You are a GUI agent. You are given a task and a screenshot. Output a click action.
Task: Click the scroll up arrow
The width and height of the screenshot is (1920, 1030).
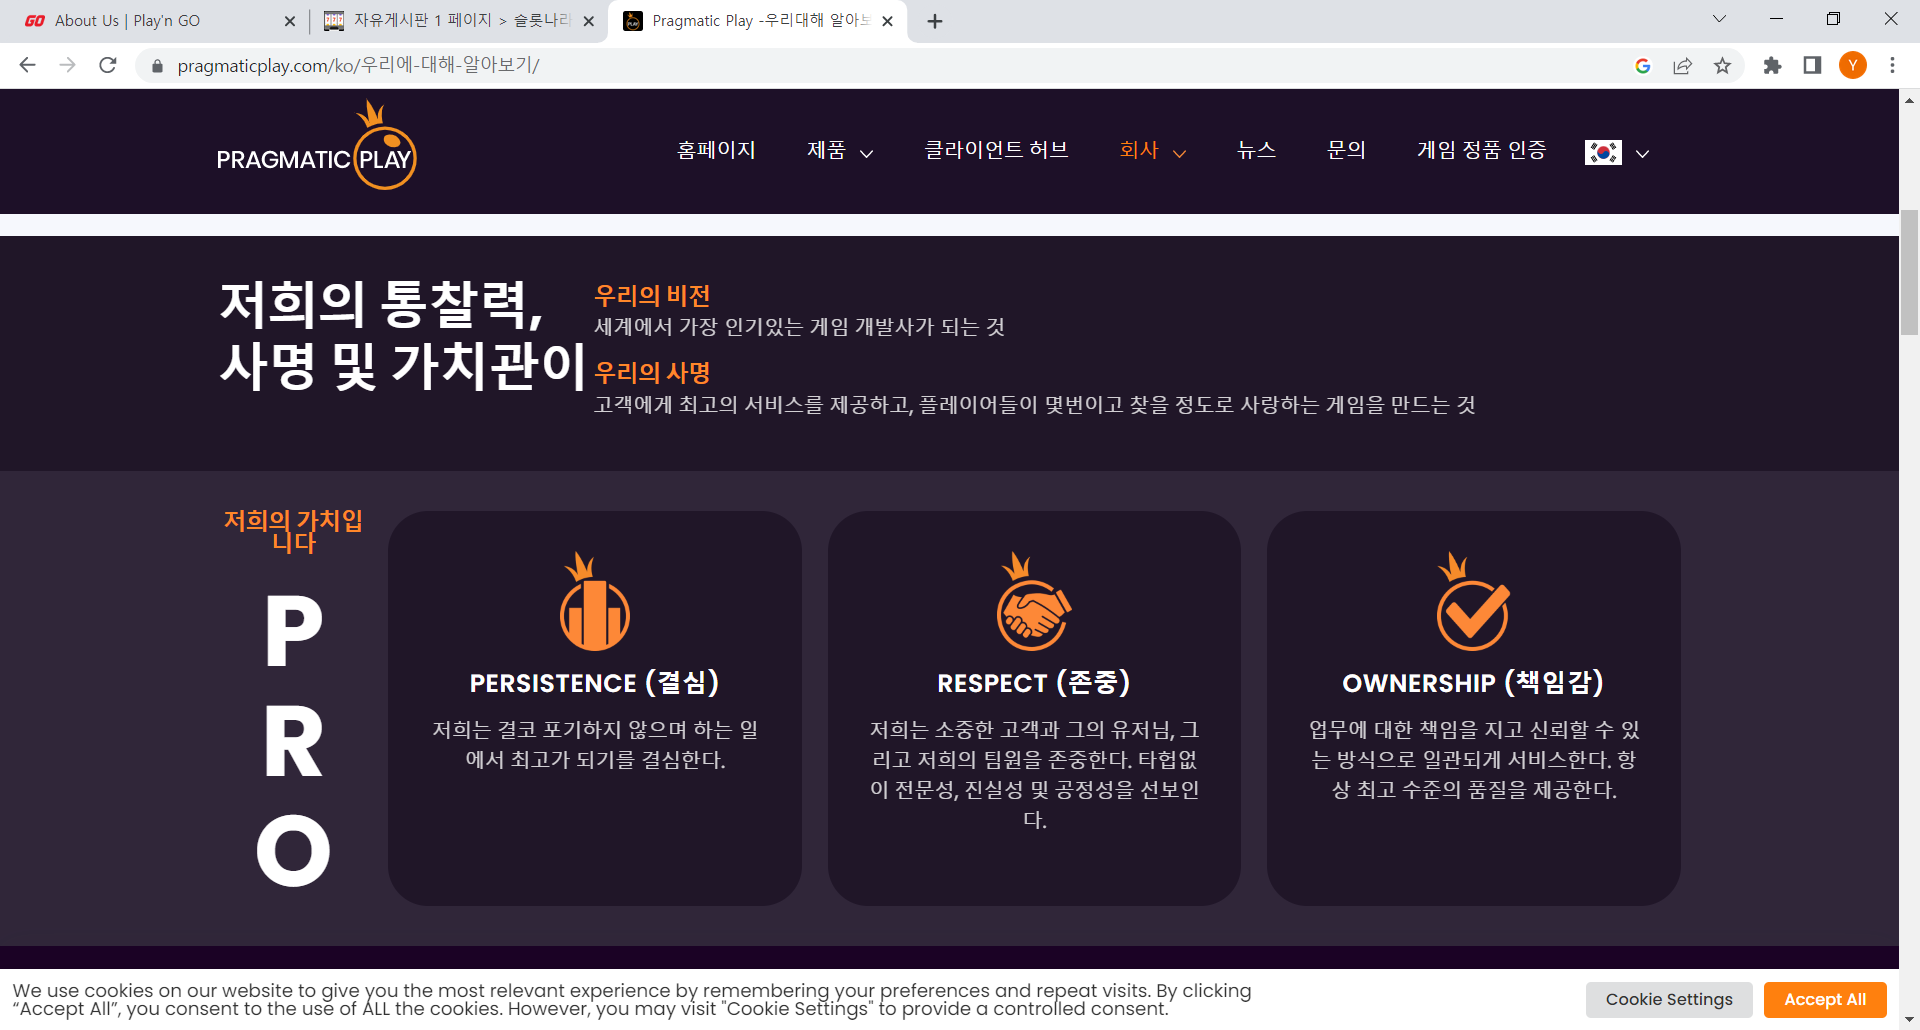pyautogui.click(x=1909, y=100)
